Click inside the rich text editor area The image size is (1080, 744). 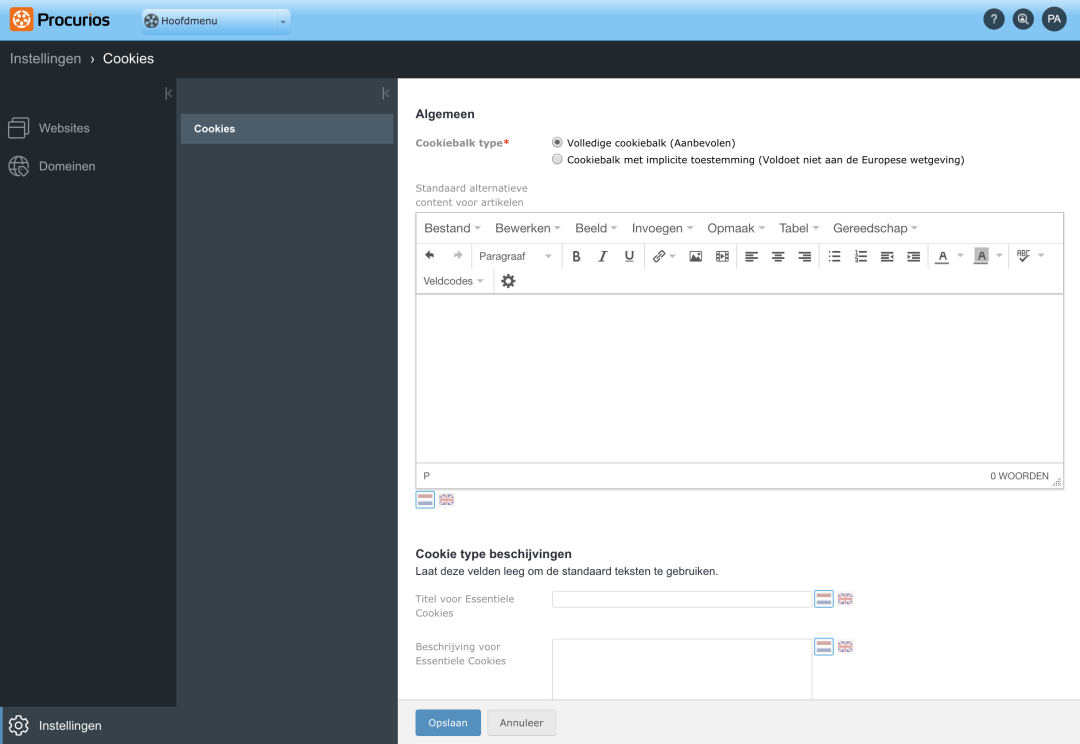pyautogui.click(x=739, y=379)
